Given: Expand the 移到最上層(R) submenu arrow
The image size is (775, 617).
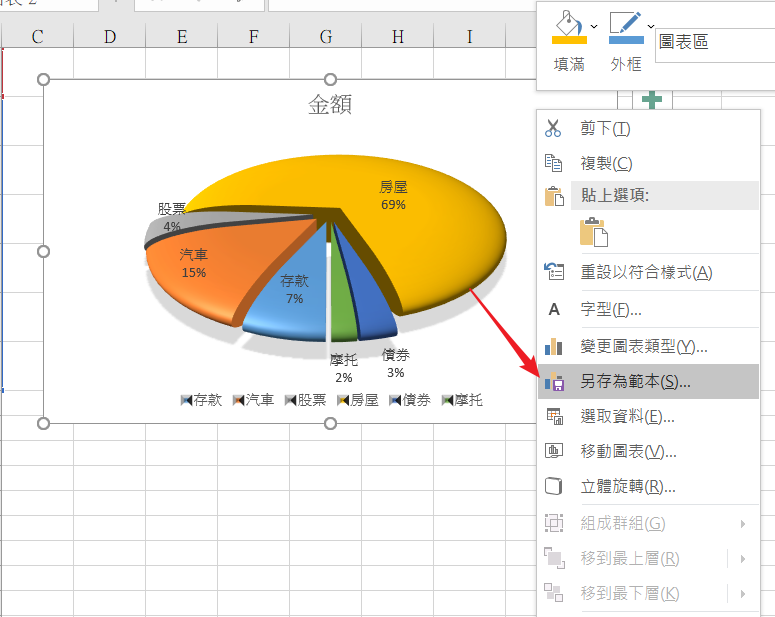Looking at the screenshot, I should coord(743,559).
